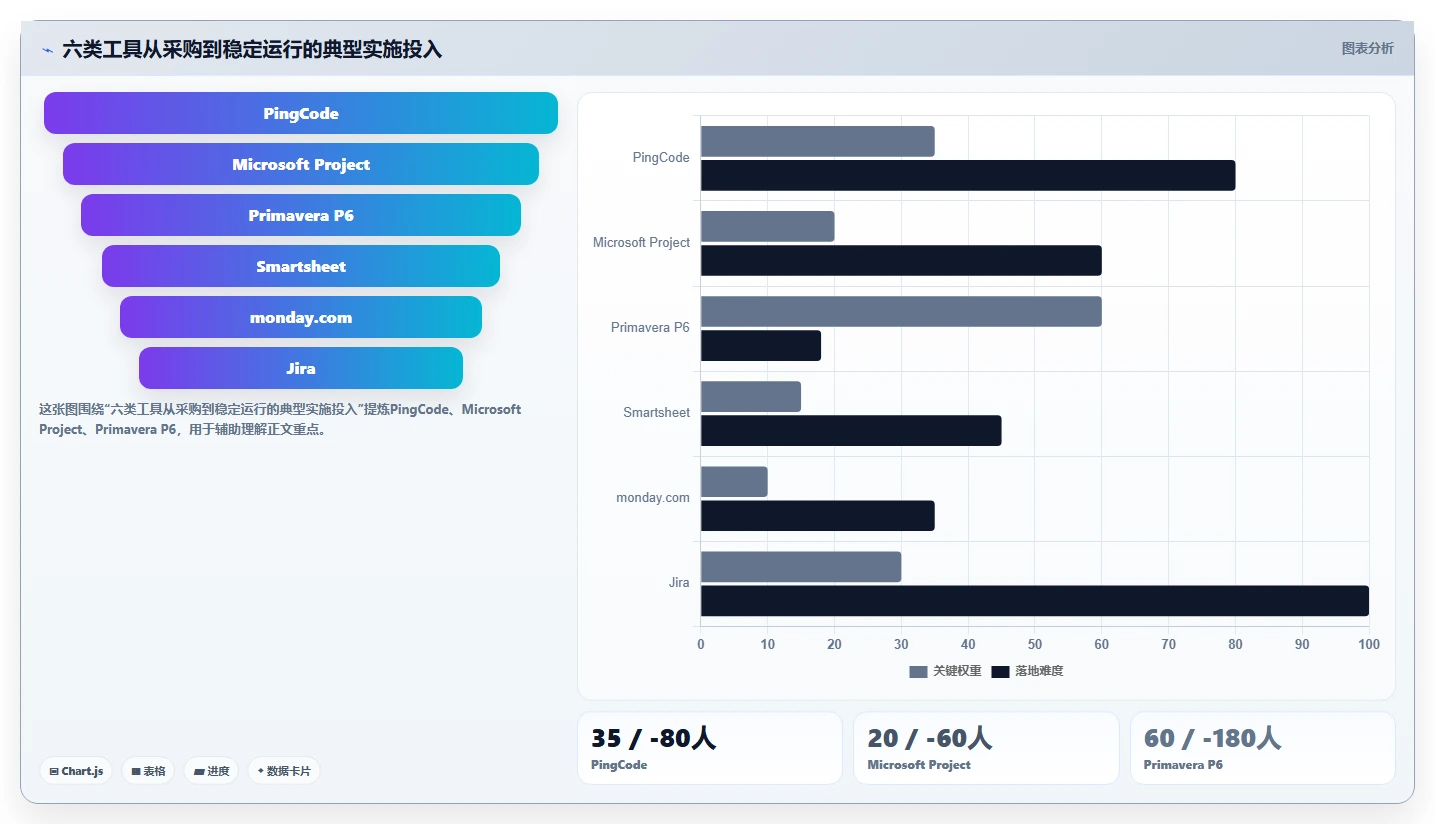Click Primavera P6's dark chart bar
This screenshot has width=1435, height=824.
point(761,345)
